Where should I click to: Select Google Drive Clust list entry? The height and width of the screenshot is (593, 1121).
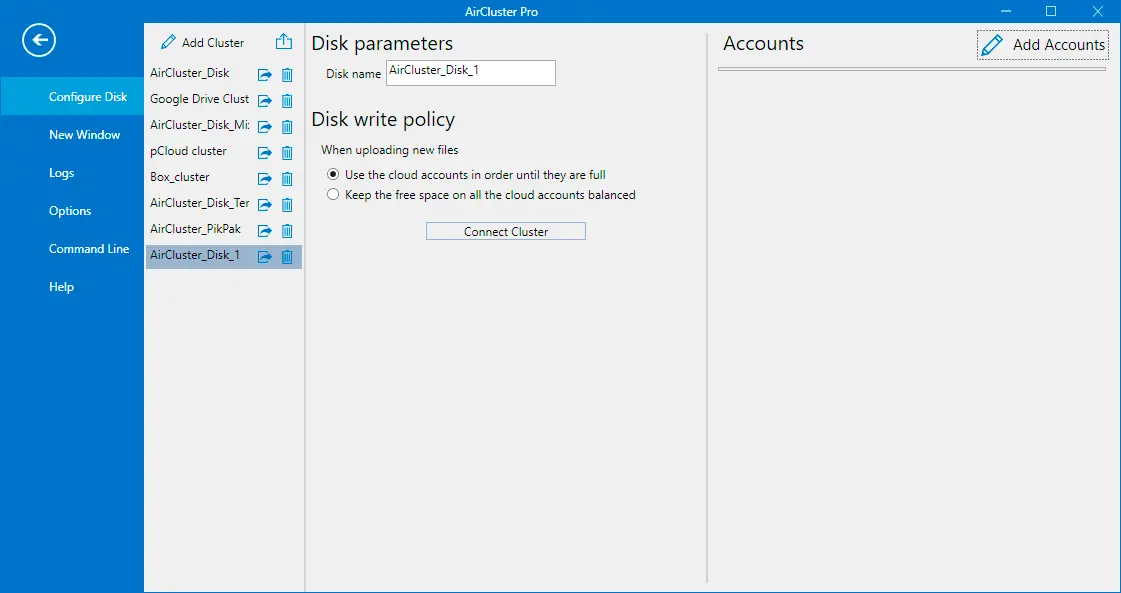(x=199, y=99)
